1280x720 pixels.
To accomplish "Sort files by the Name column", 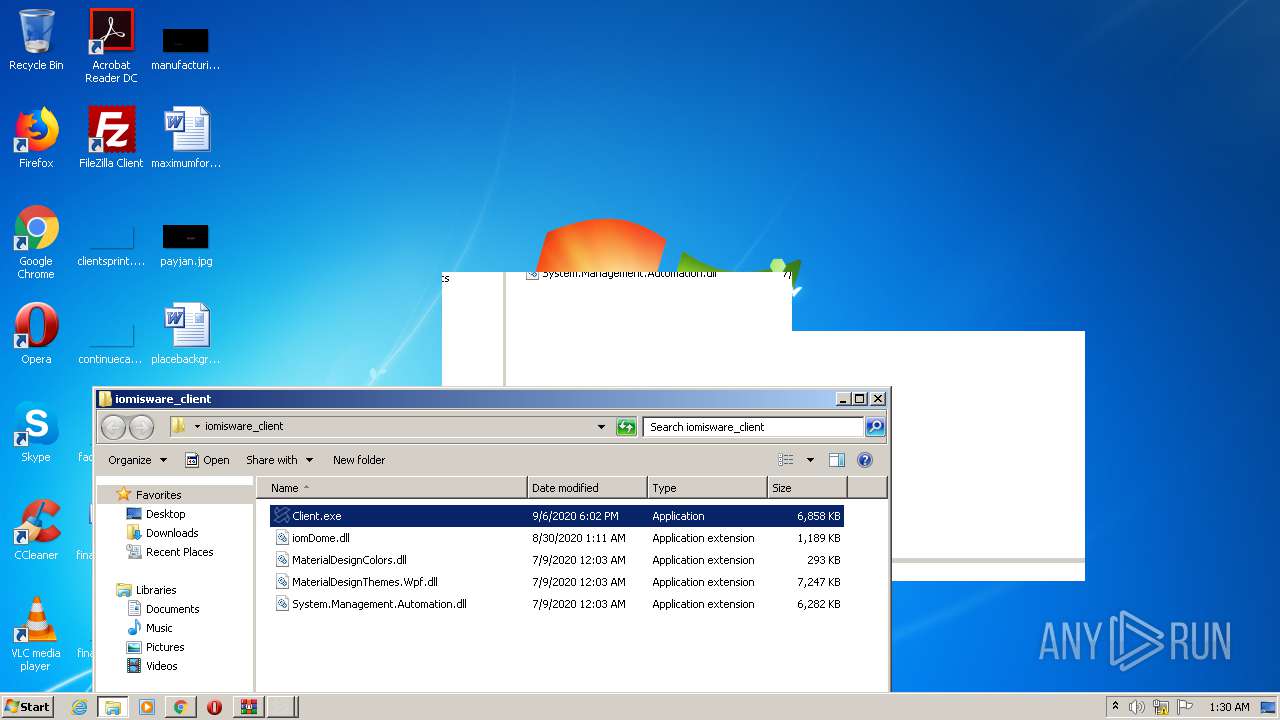I will tap(392, 488).
